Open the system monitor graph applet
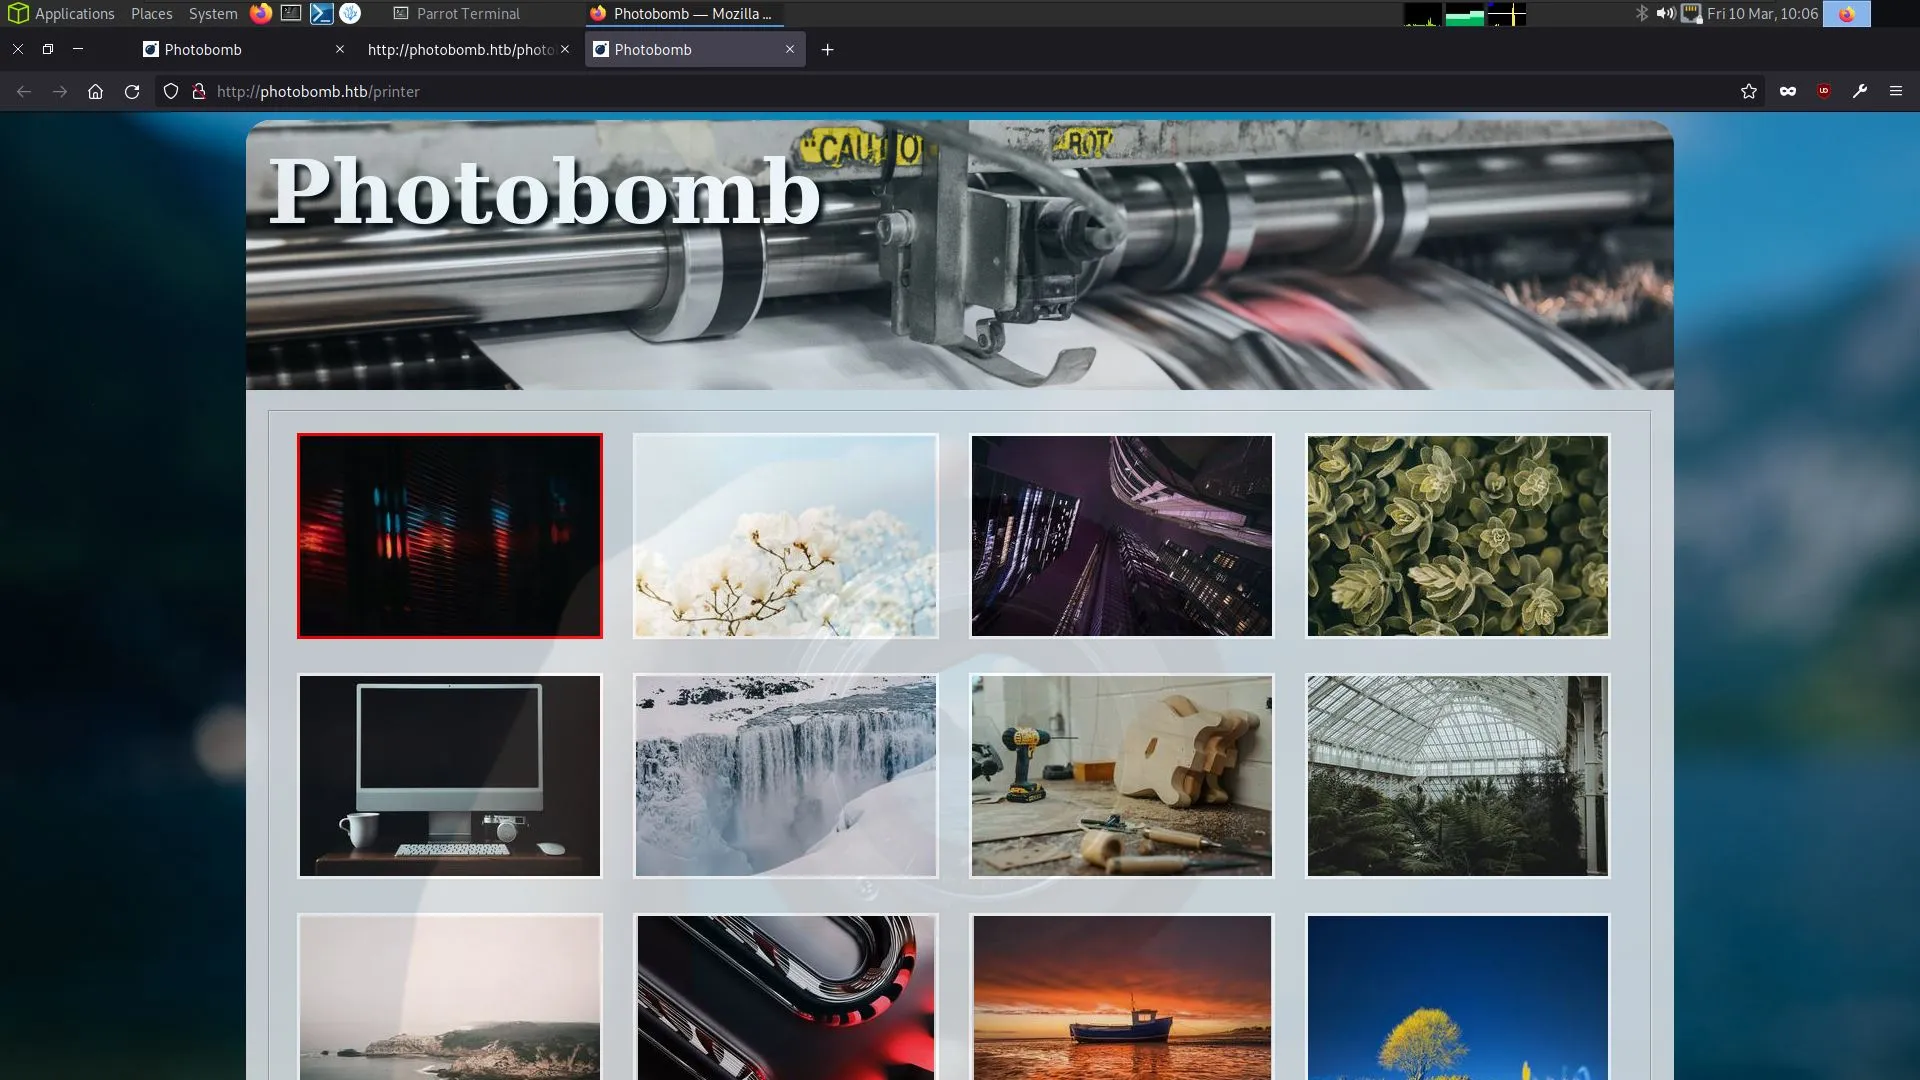The image size is (1920, 1080). (1465, 14)
